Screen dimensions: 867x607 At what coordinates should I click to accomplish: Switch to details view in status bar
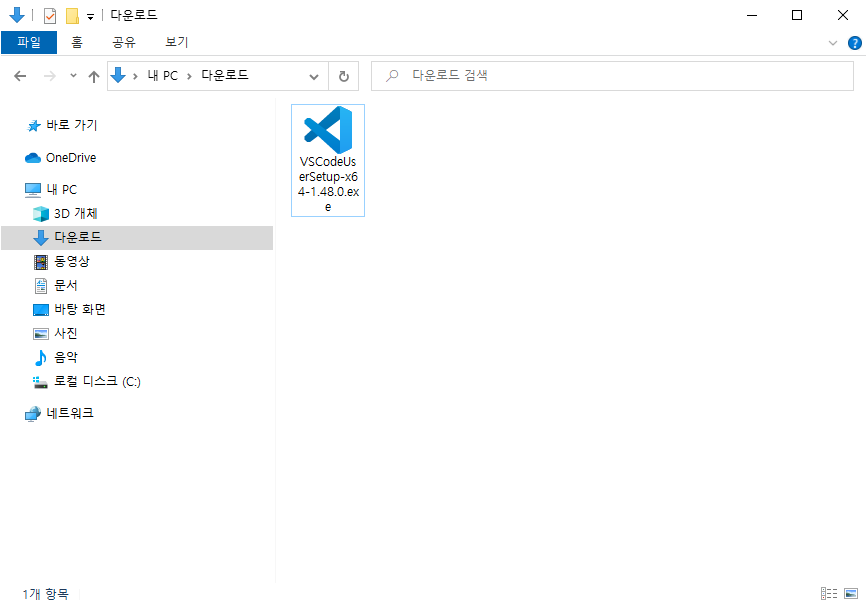tap(828, 594)
